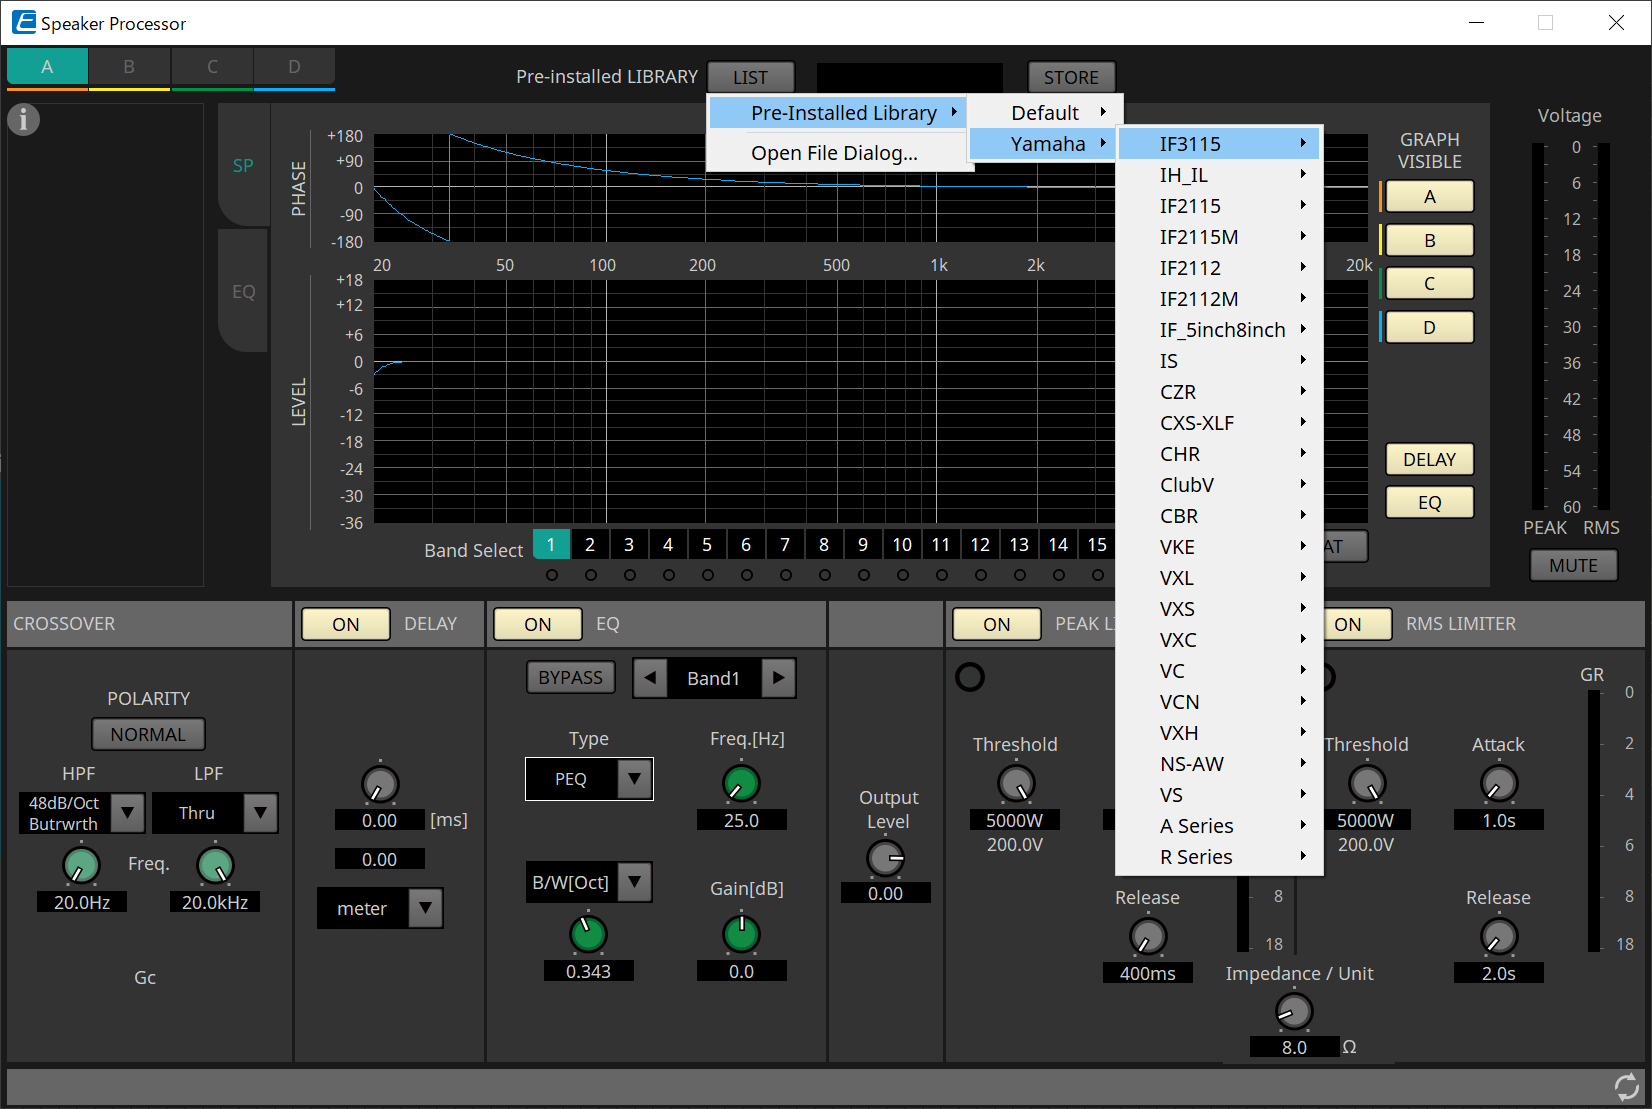The image size is (1652, 1109).
Task: Toggle the EQ section ON button
Action: tap(537, 623)
